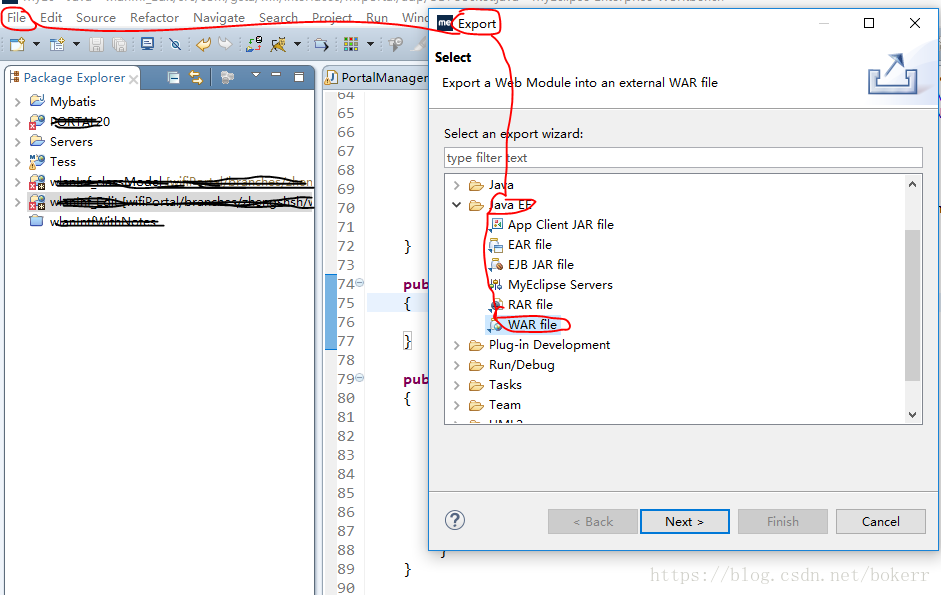The width and height of the screenshot is (941, 595).
Task: Close the Package Explorer tab
Action: point(133,79)
